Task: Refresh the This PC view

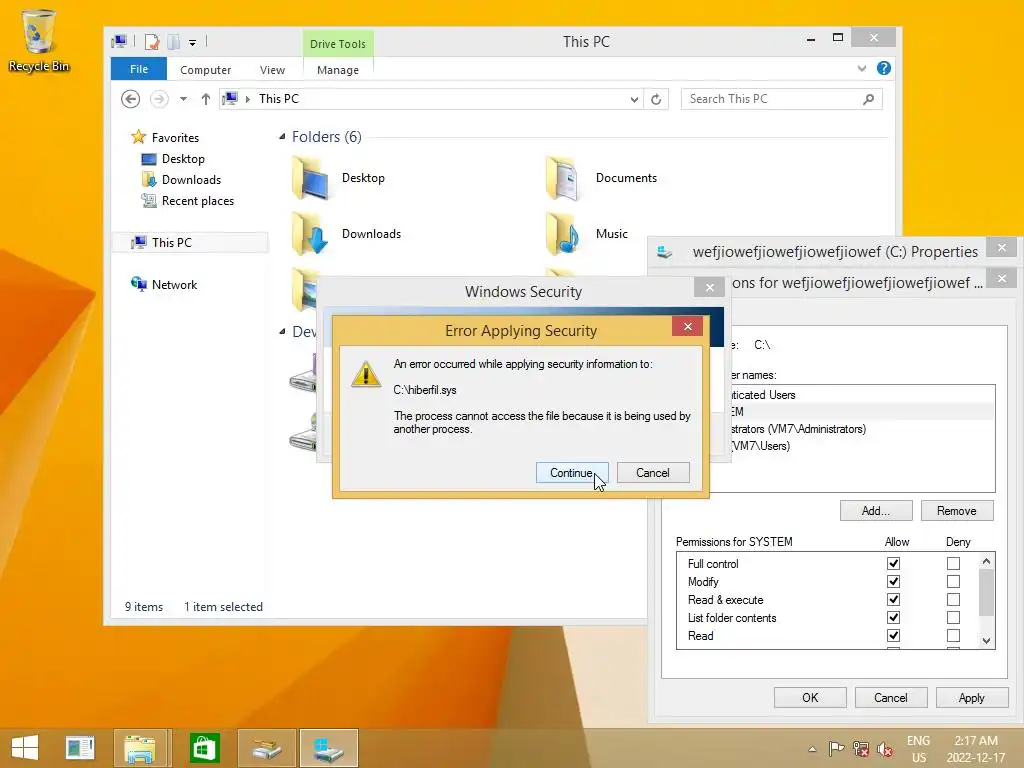Action: pos(656,99)
